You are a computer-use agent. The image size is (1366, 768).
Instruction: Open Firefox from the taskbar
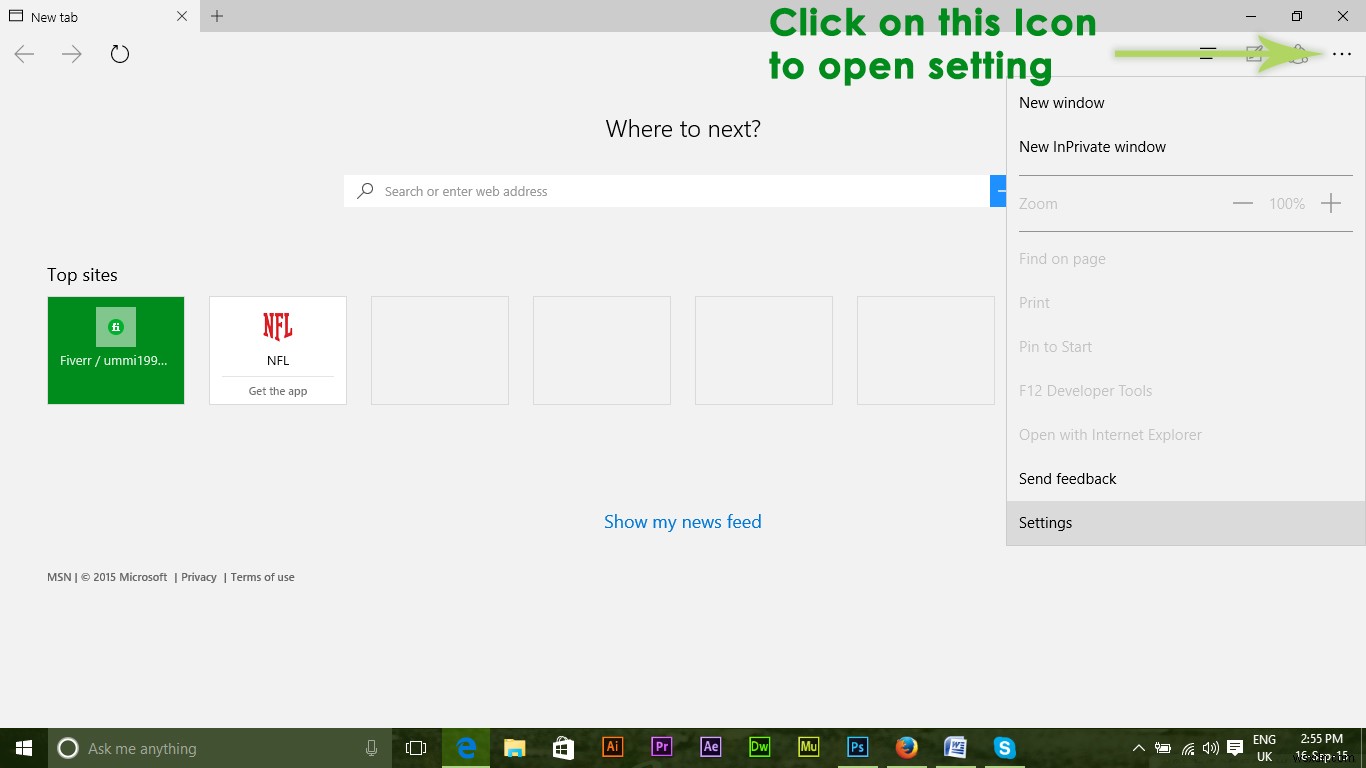(906, 747)
